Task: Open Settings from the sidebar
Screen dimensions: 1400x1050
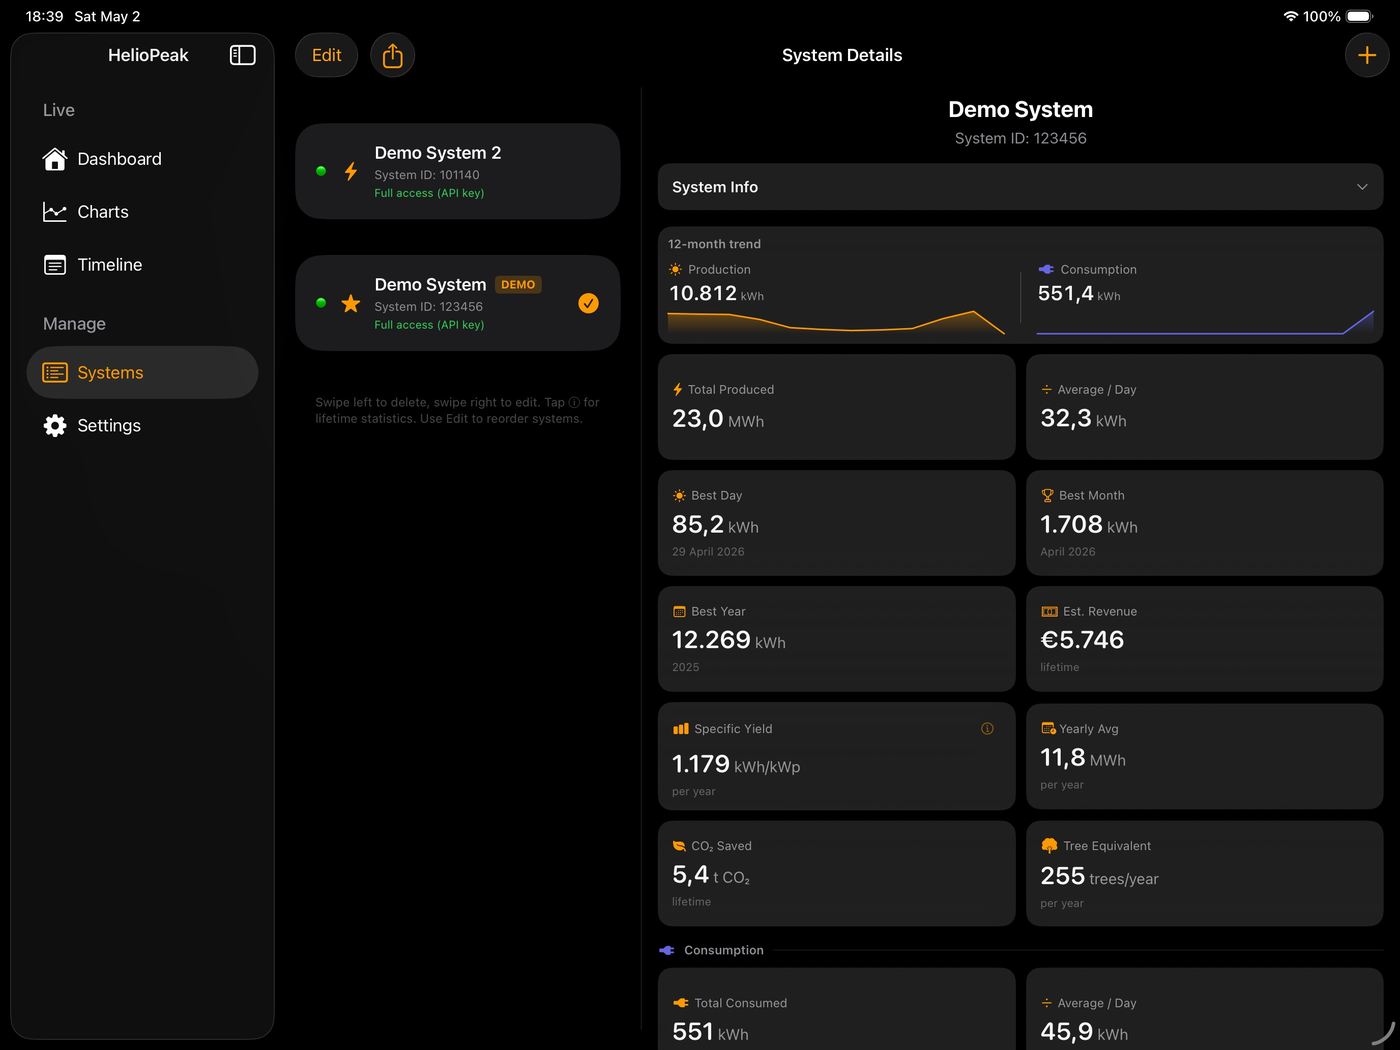Action: pos(142,426)
